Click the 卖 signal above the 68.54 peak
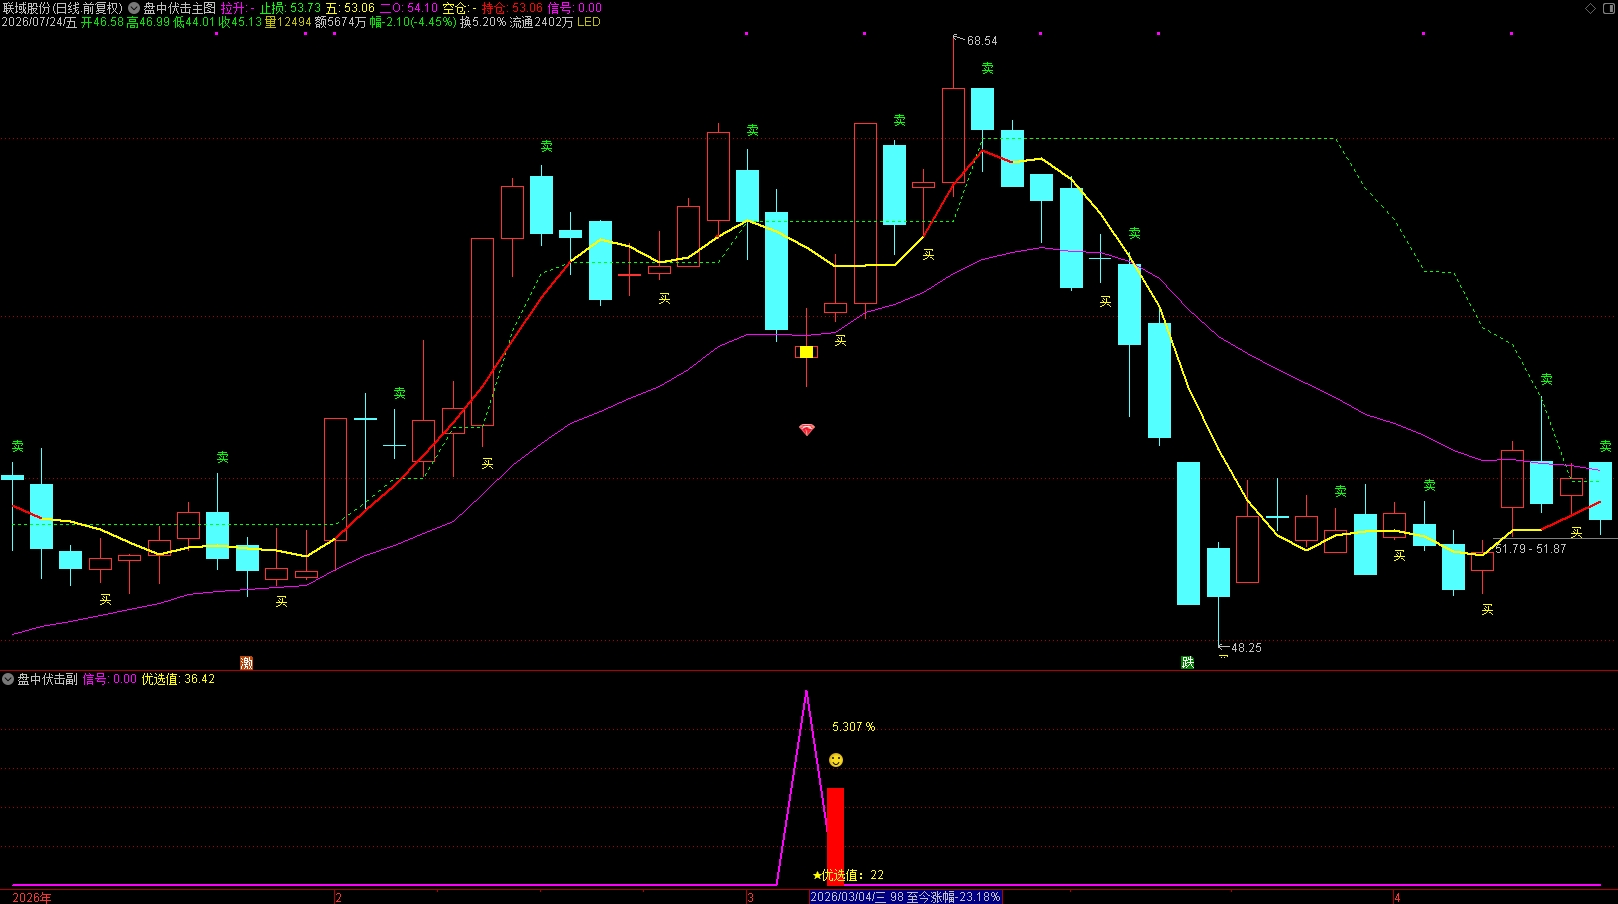This screenshot has height=904, width=1618. click(x=988, y=69)
